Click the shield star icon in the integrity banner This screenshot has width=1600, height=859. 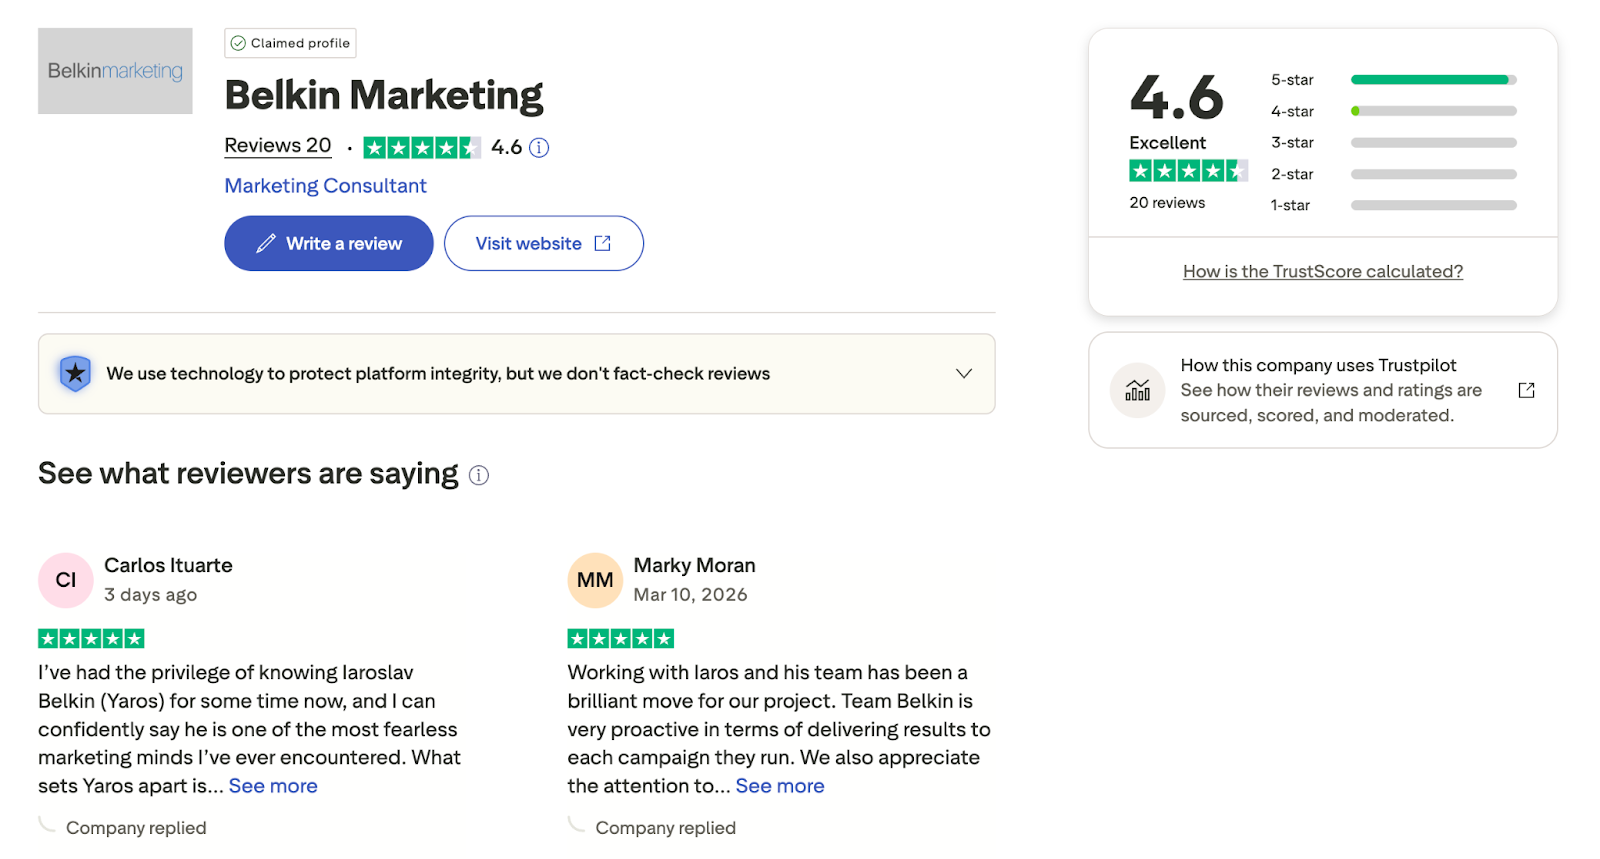pos(75,373)
